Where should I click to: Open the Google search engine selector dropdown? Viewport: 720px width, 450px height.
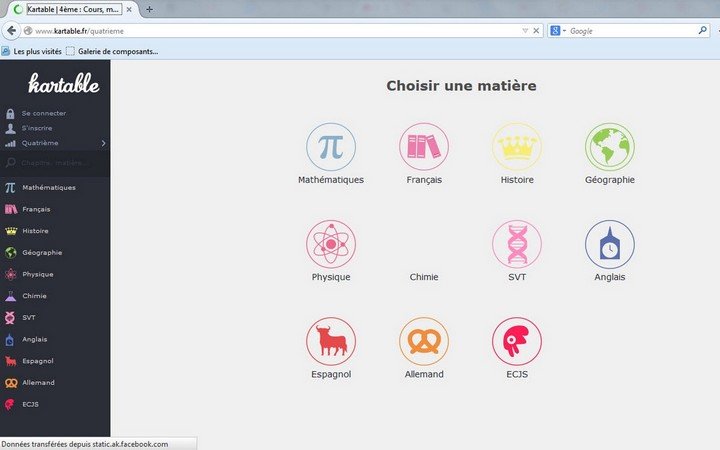coord(558,31)
